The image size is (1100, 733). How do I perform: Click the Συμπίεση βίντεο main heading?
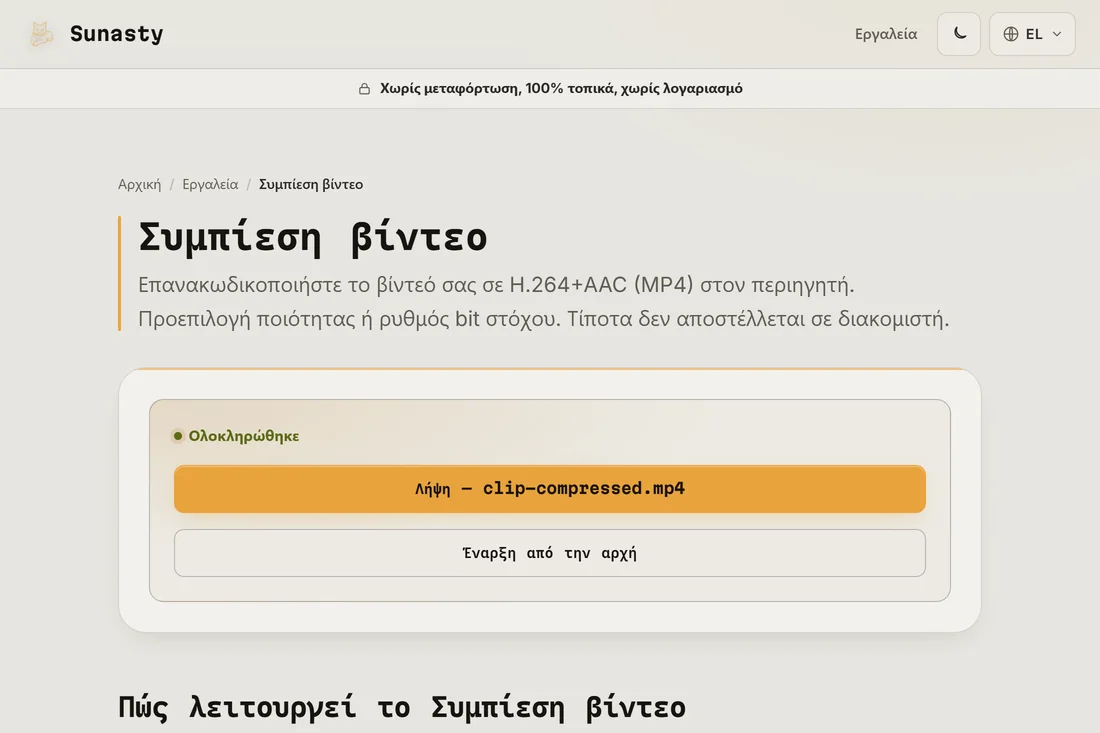313,236
